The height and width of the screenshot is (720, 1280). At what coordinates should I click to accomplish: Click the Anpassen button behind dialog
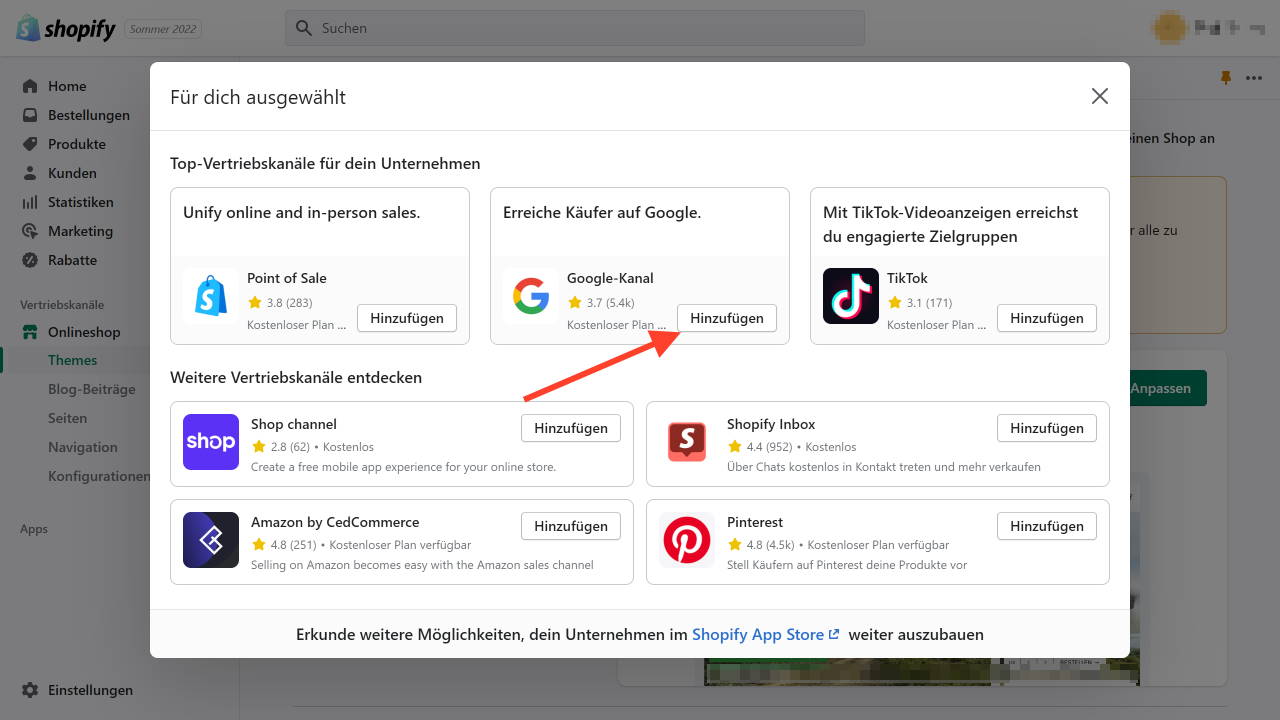click(x=1167, y=388)
